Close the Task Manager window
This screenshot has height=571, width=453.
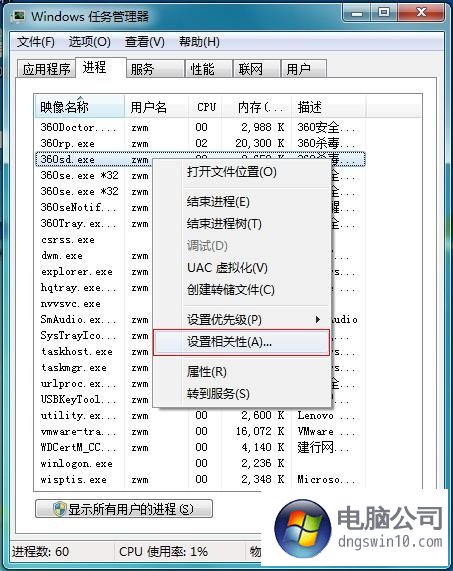[x=421, y=13]
